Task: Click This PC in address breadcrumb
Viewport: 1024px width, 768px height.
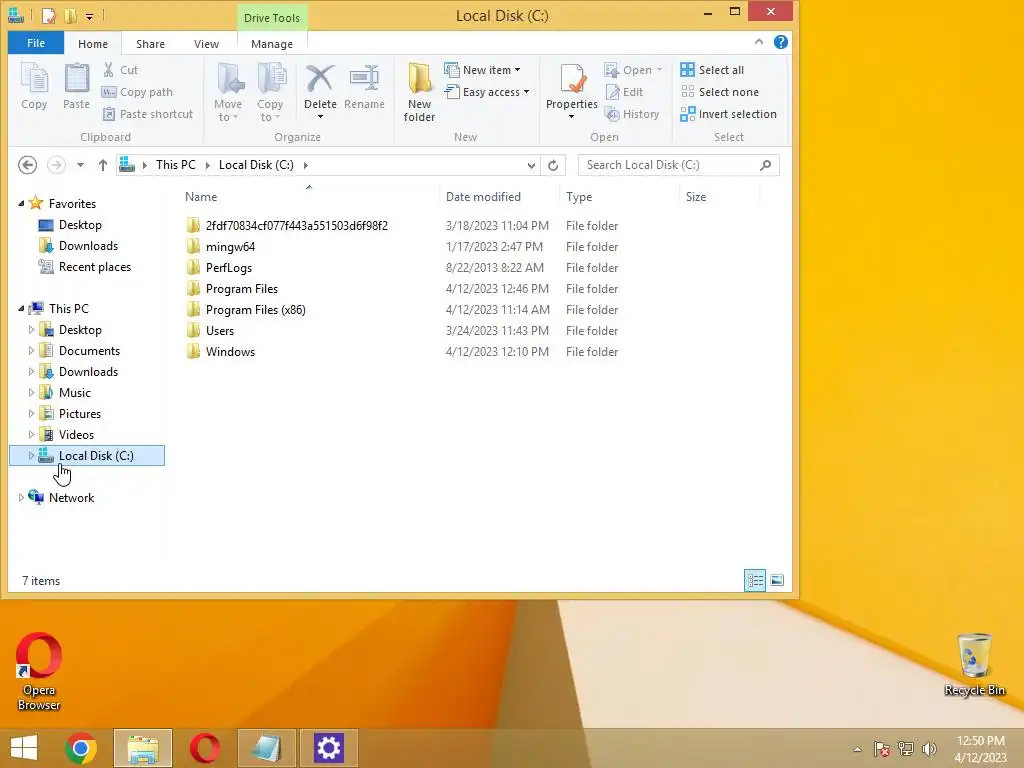Action: coord(176,165)
